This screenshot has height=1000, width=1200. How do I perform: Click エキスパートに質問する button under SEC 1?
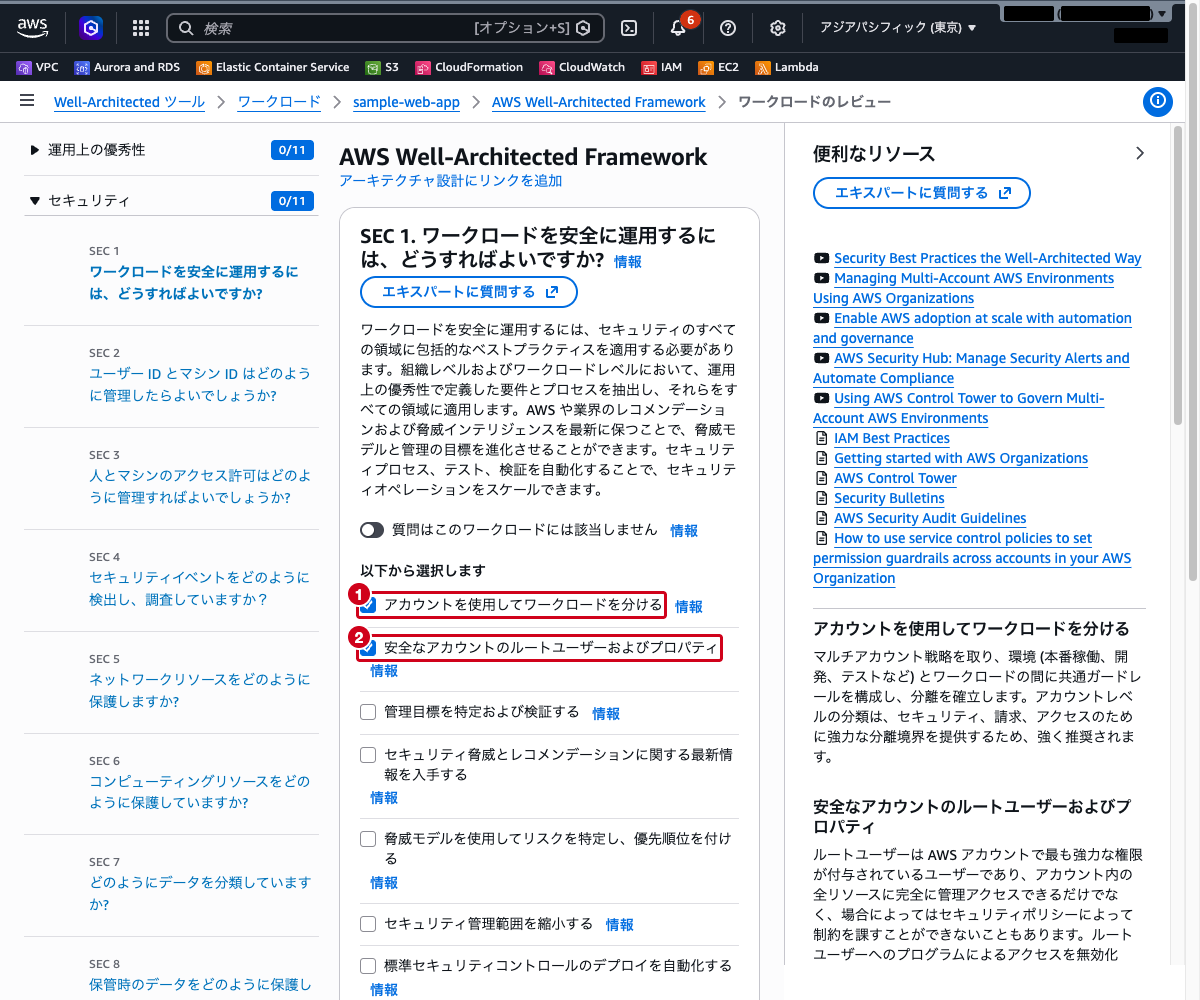tap(469, 292)
